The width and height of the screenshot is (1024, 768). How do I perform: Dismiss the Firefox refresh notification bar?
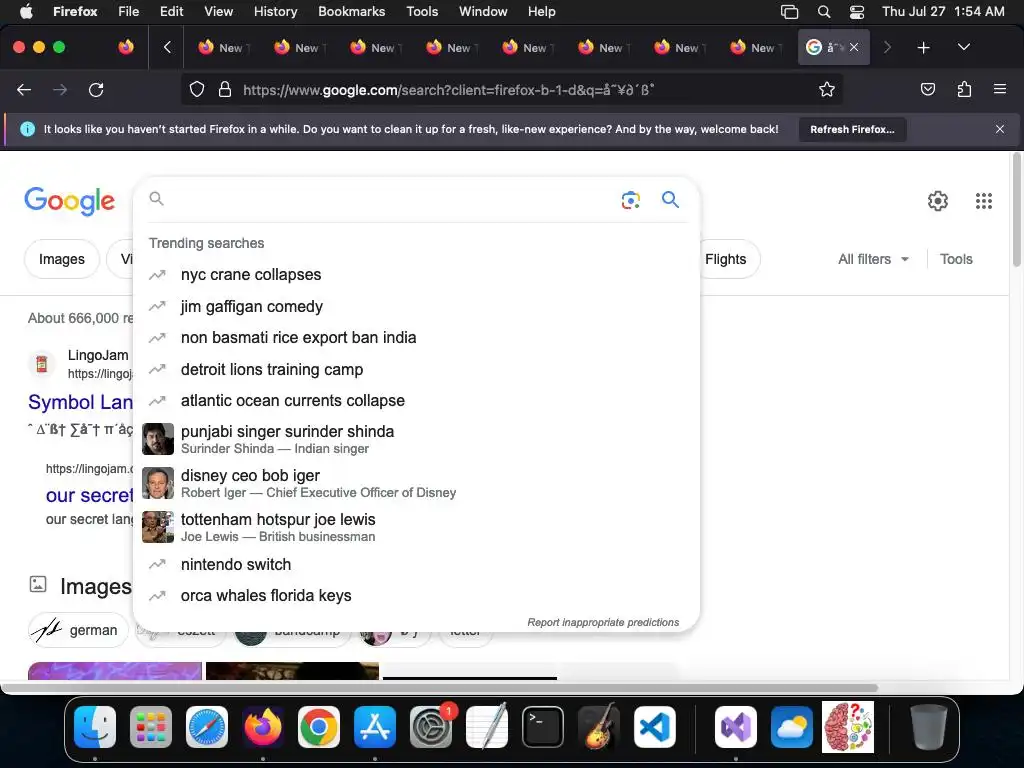tap(999, 129)
